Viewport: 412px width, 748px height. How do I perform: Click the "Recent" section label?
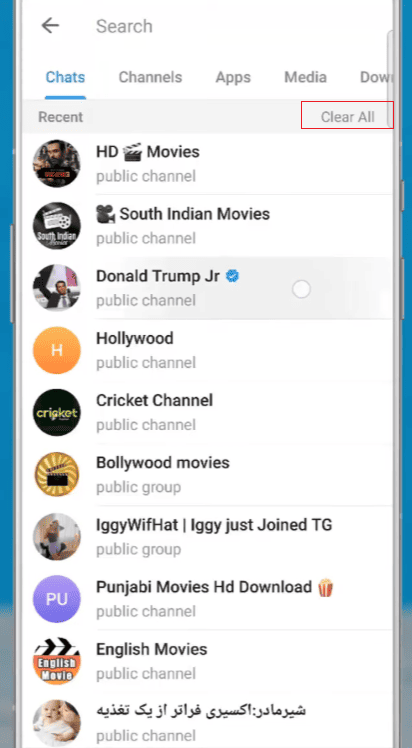click(61, 117)
